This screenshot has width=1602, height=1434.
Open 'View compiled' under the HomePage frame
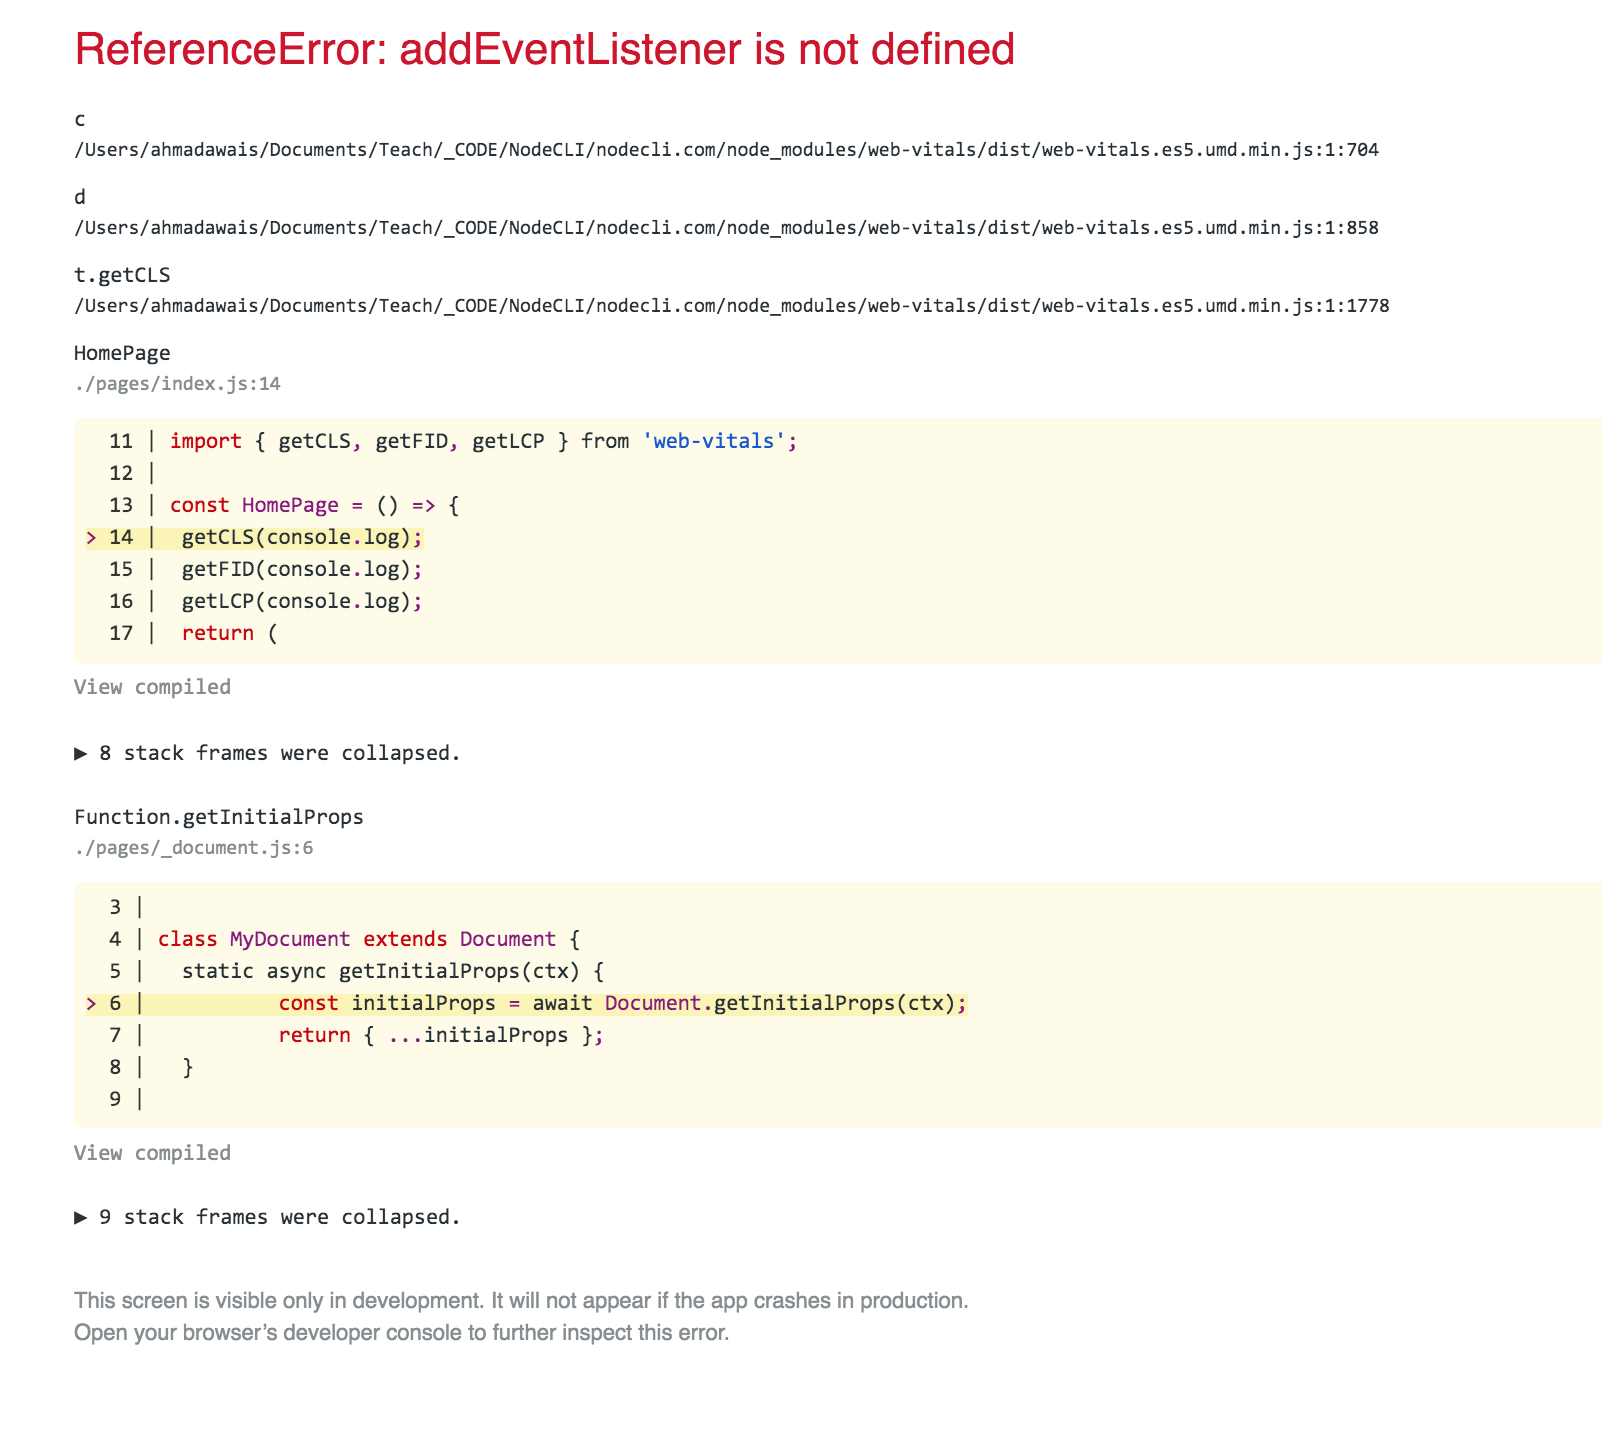pos(151,687)
